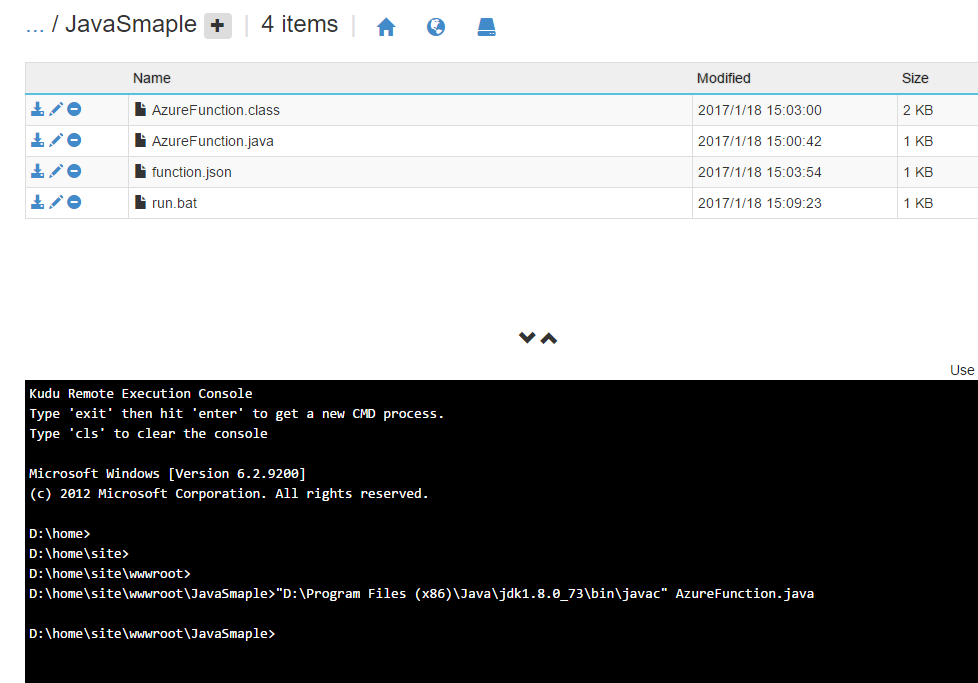The width and height of the screenshot is (978, 683).
Task: Sort files by the Size column
Action: point(915,78)
